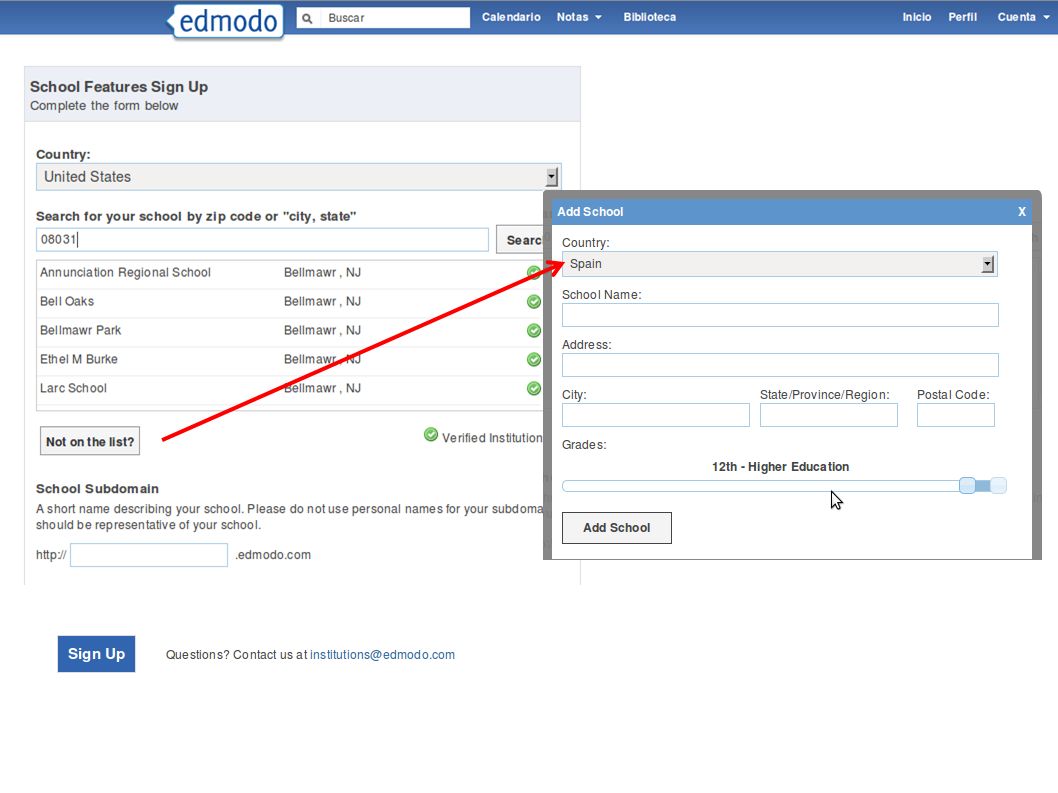Image resolution: width=1058 pixels, height=793 pixels.
Task: Click the edmodo logo
Action: [227, 21]
